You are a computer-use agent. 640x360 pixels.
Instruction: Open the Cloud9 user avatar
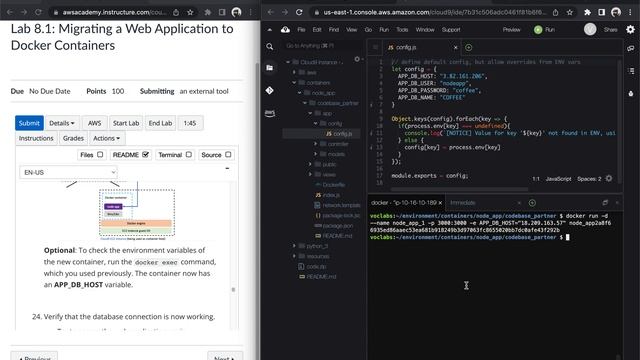point(590,29)
